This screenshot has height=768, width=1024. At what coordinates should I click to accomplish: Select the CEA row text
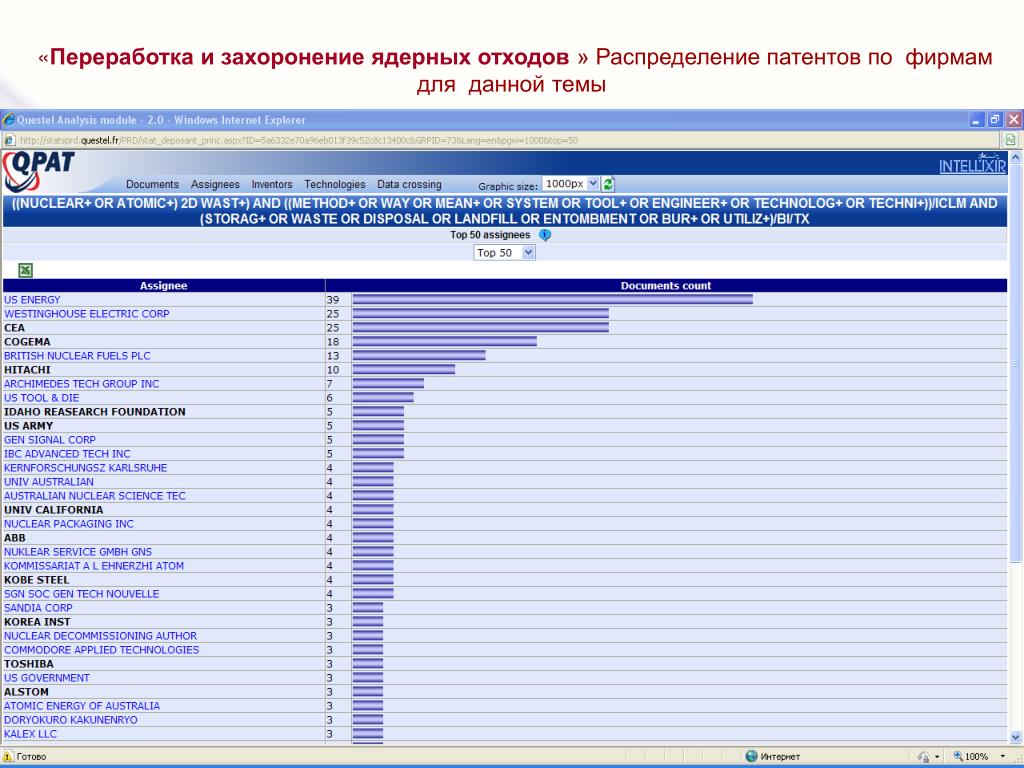point(14,328)
